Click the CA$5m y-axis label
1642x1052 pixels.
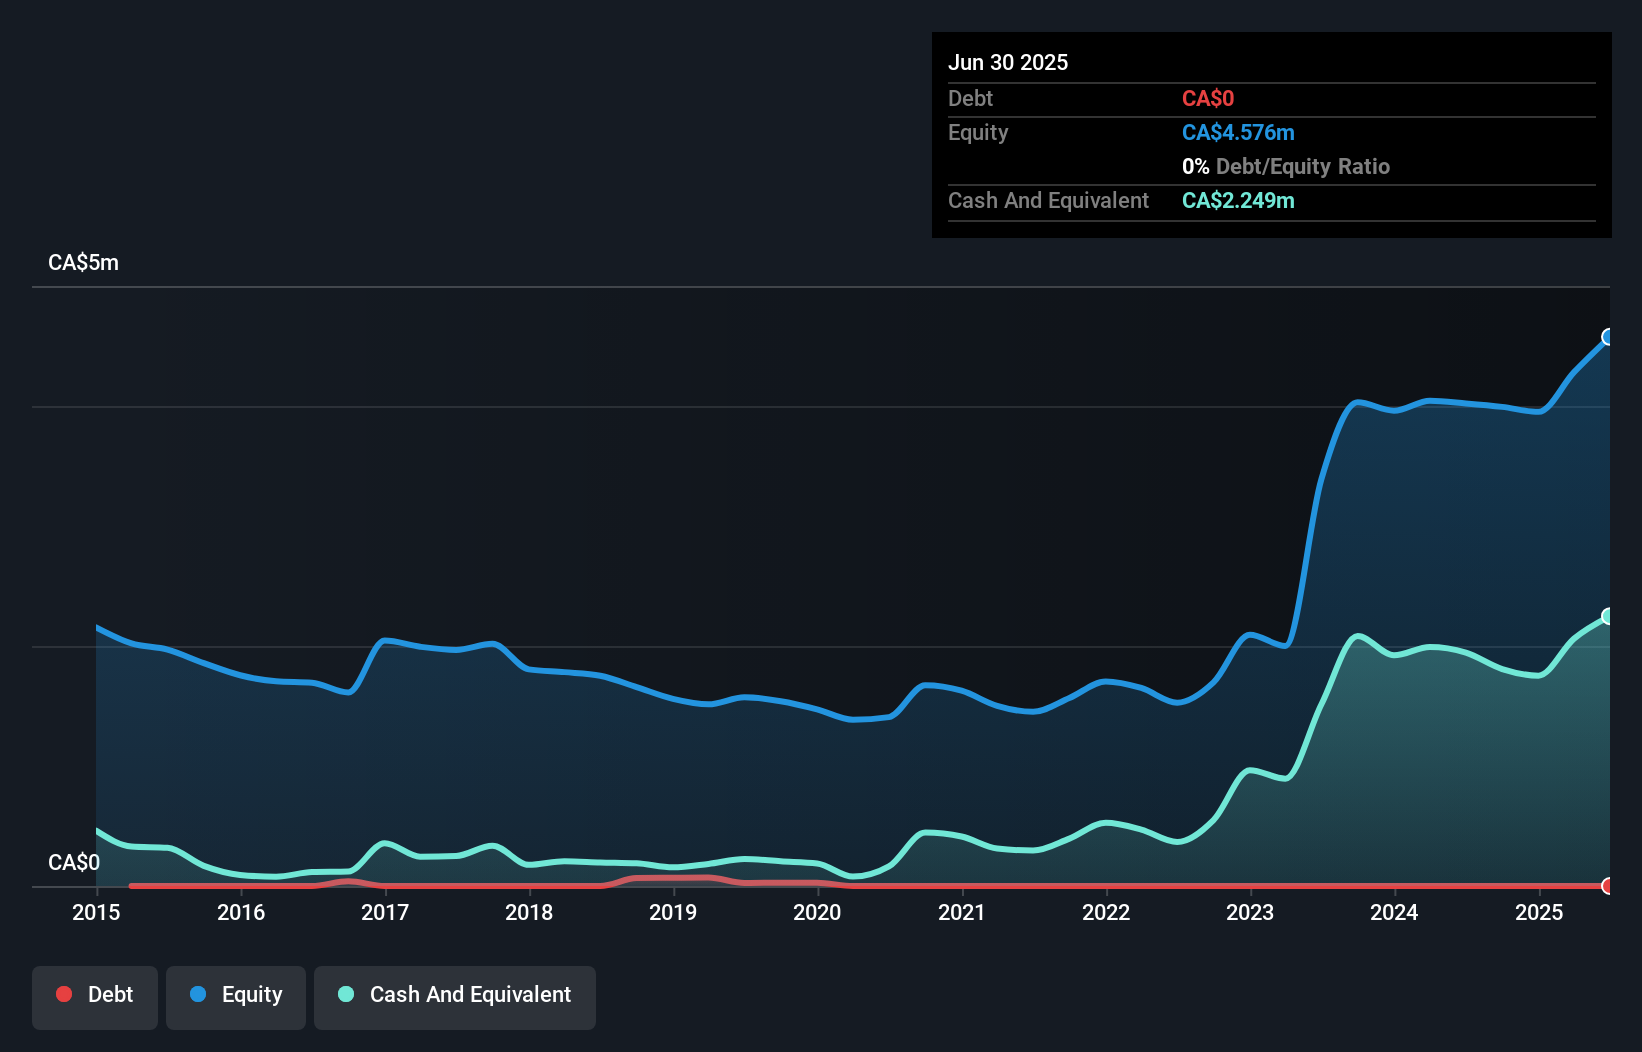(83, 263)
